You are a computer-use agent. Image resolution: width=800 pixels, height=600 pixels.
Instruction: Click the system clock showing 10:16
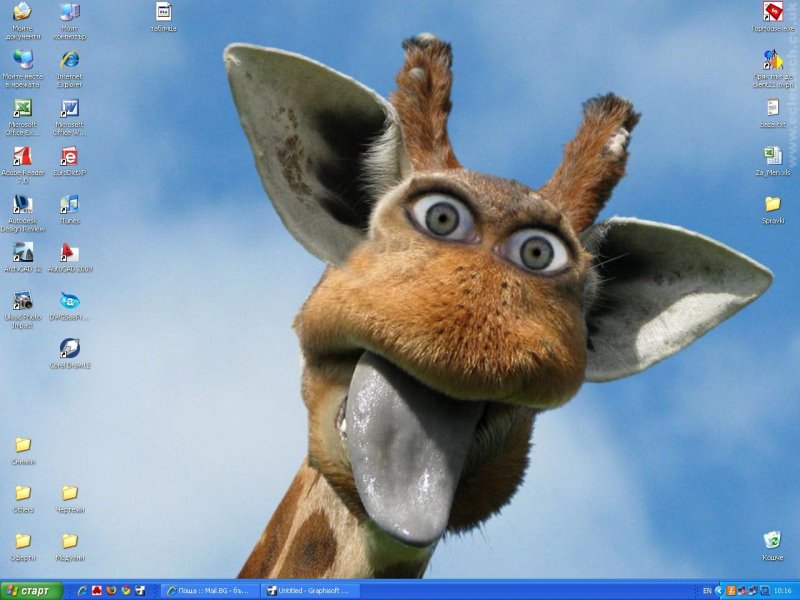point(782,591)
